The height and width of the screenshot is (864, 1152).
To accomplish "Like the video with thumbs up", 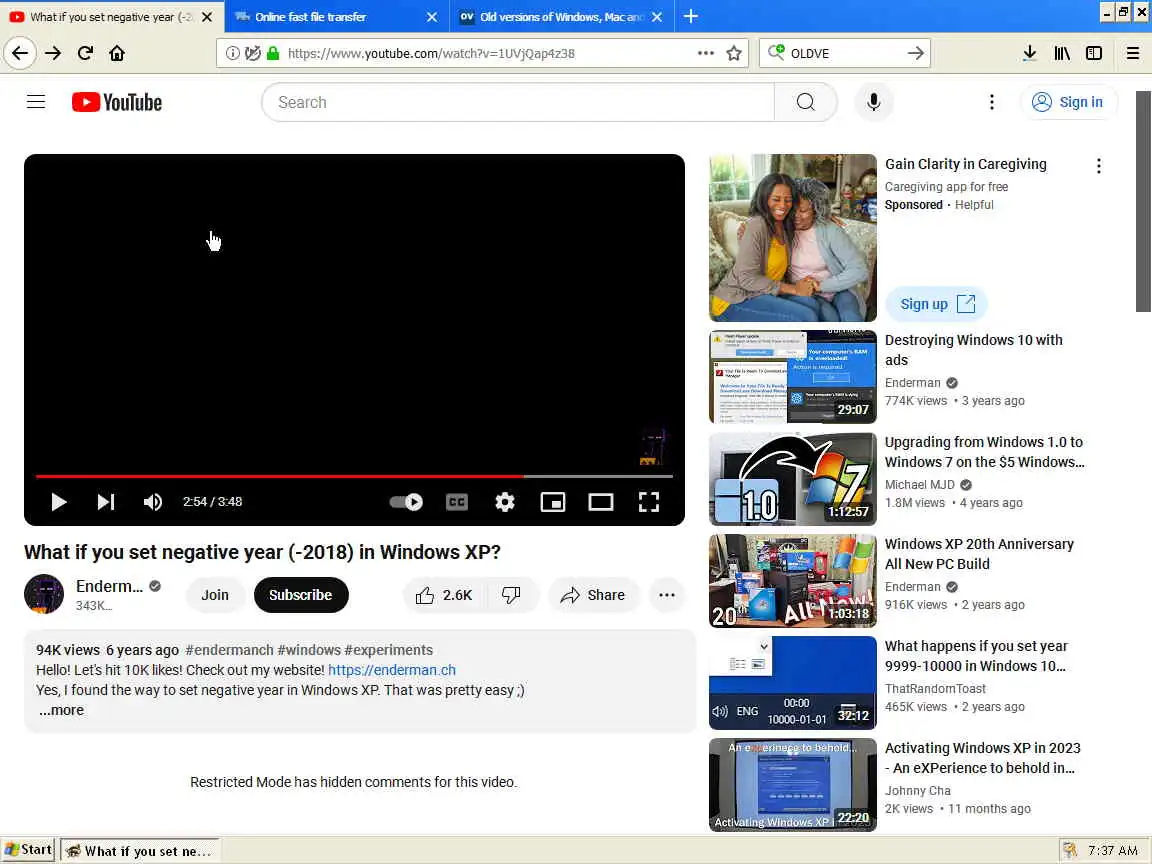I will [445, 595].
